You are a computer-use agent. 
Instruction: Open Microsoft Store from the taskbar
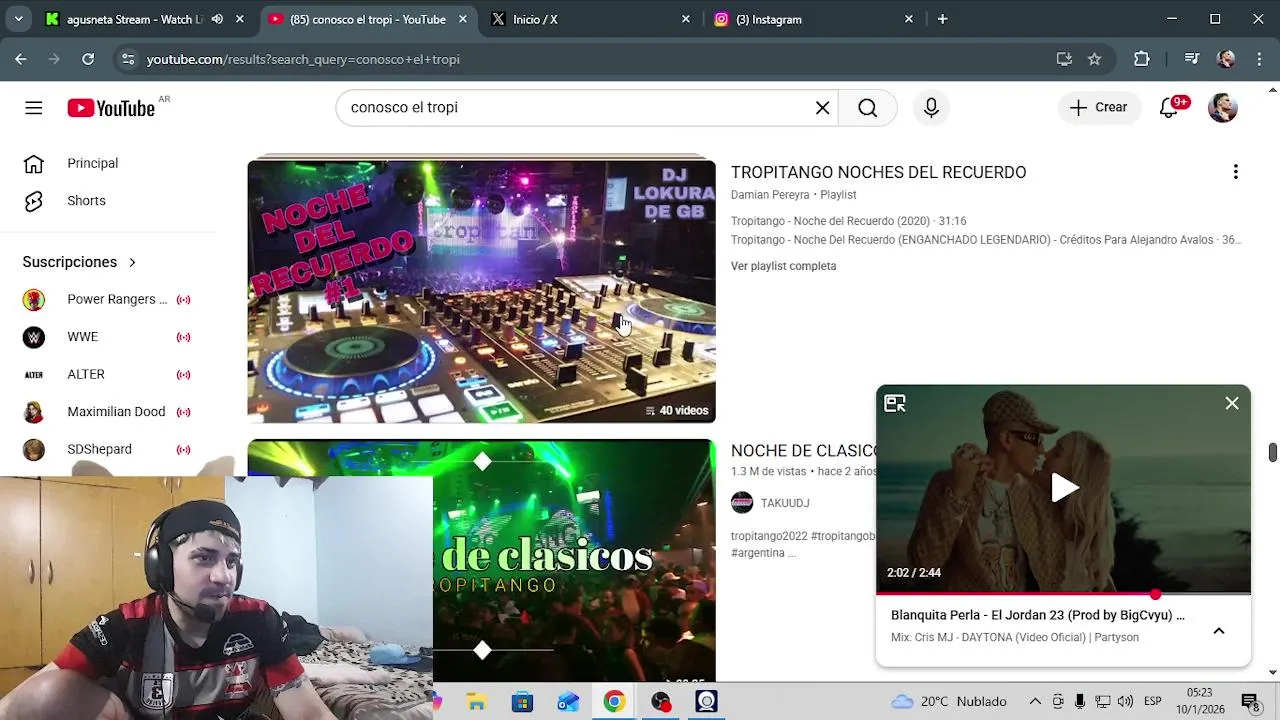(x=522, y=702)
